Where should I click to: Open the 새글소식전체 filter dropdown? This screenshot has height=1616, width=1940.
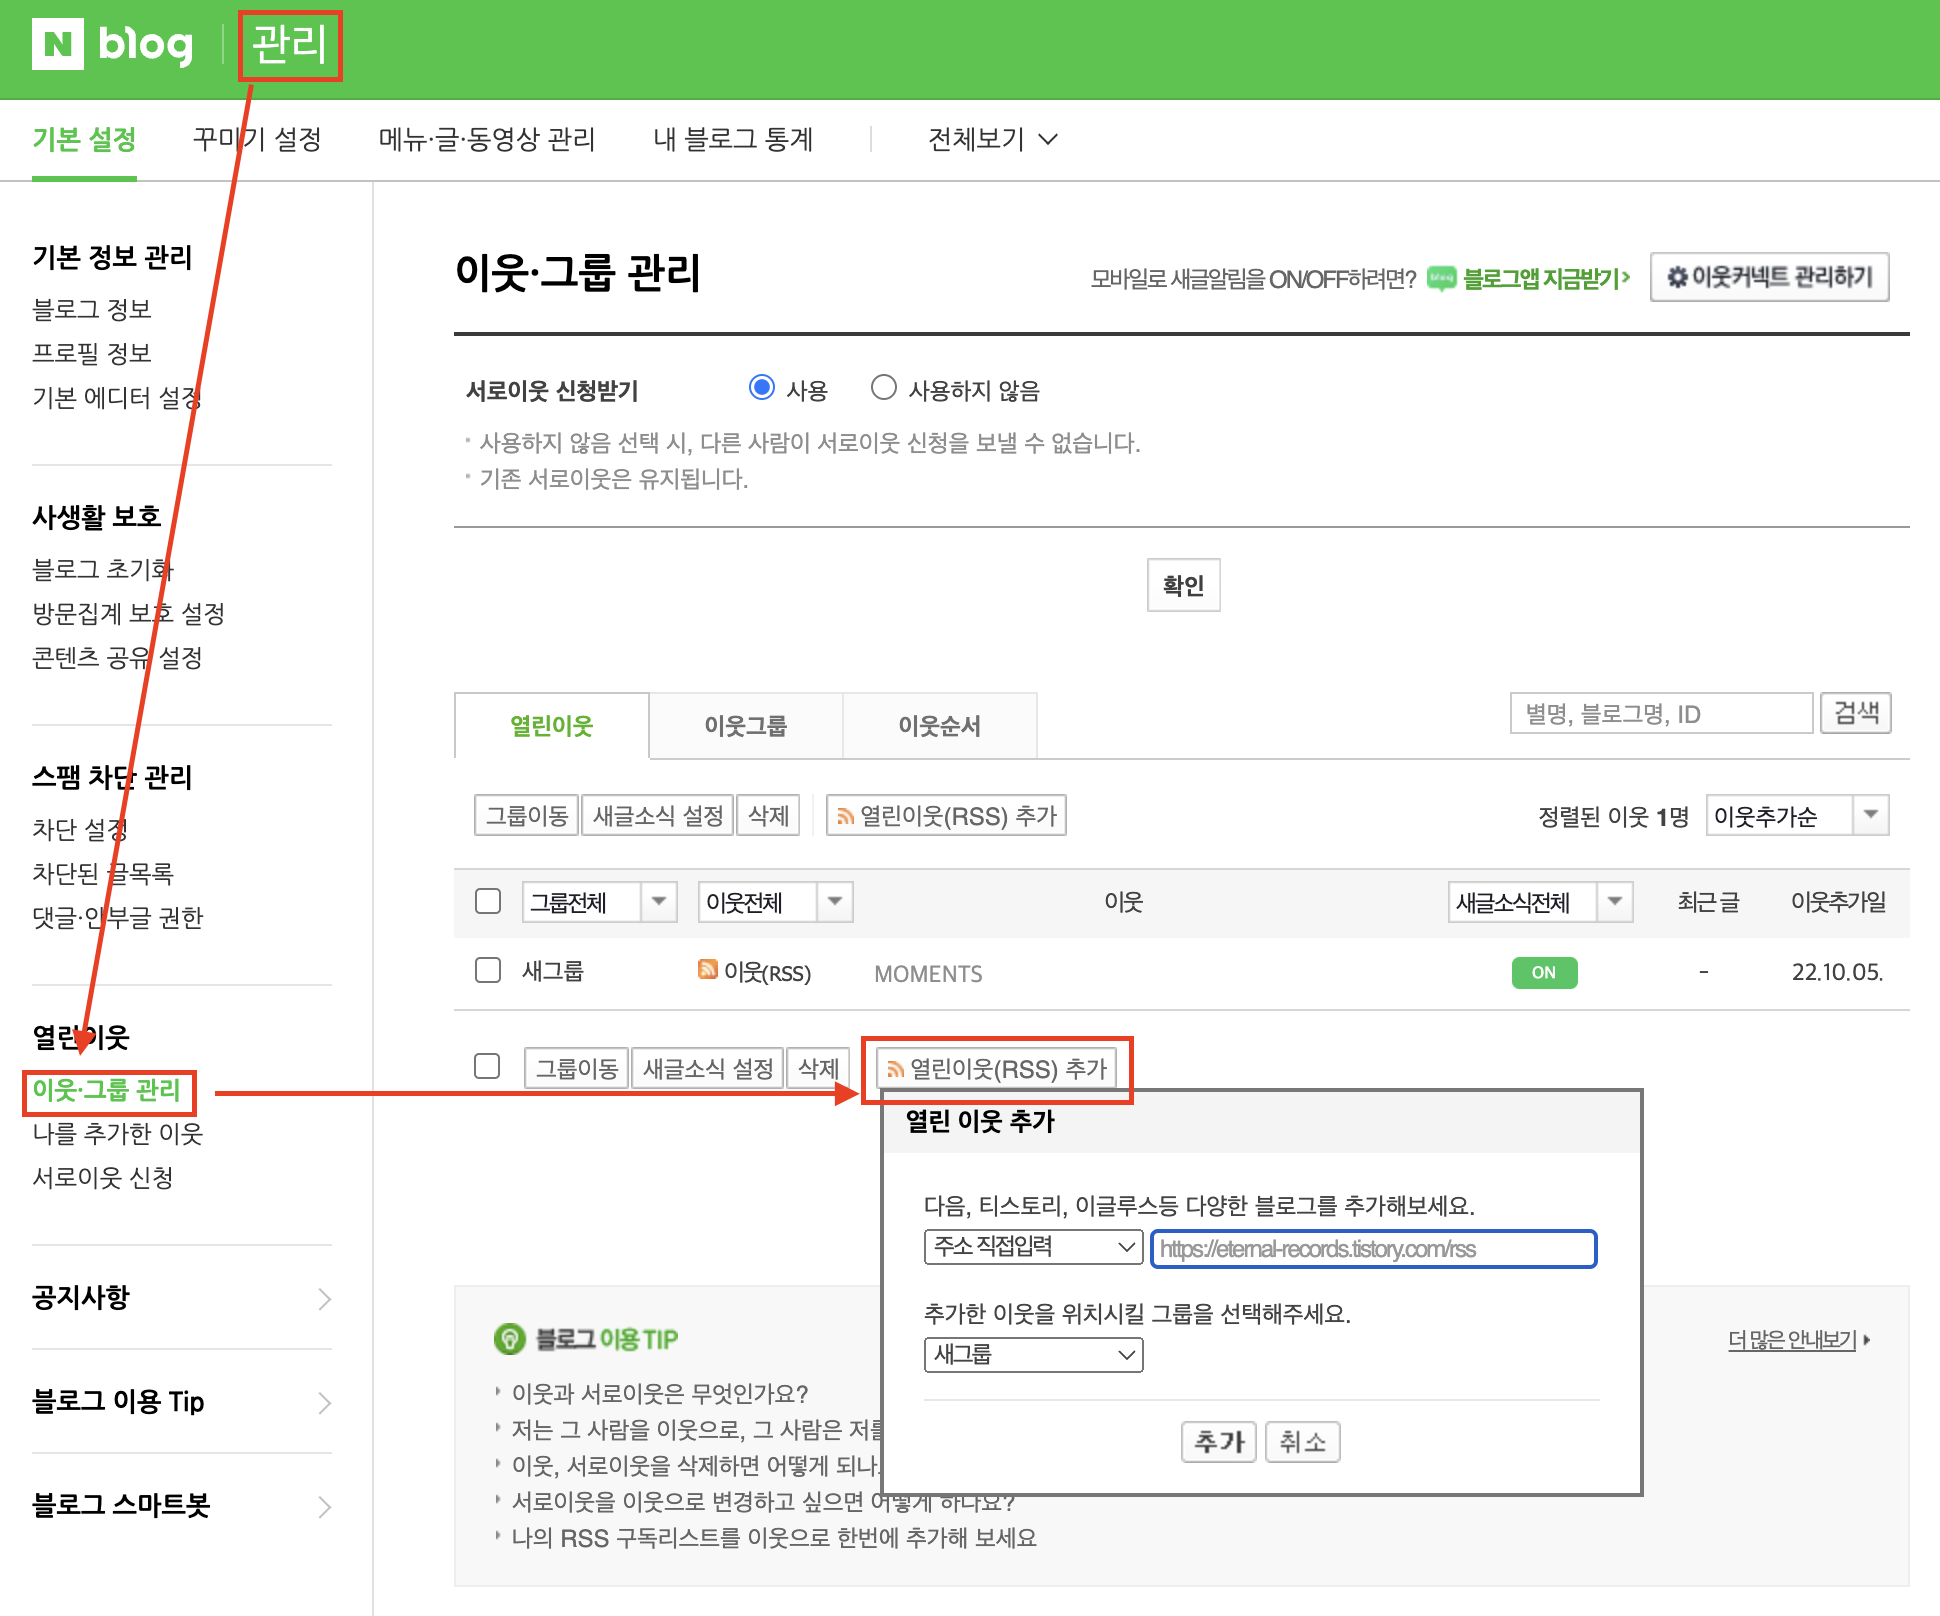tap(1539, 902)
